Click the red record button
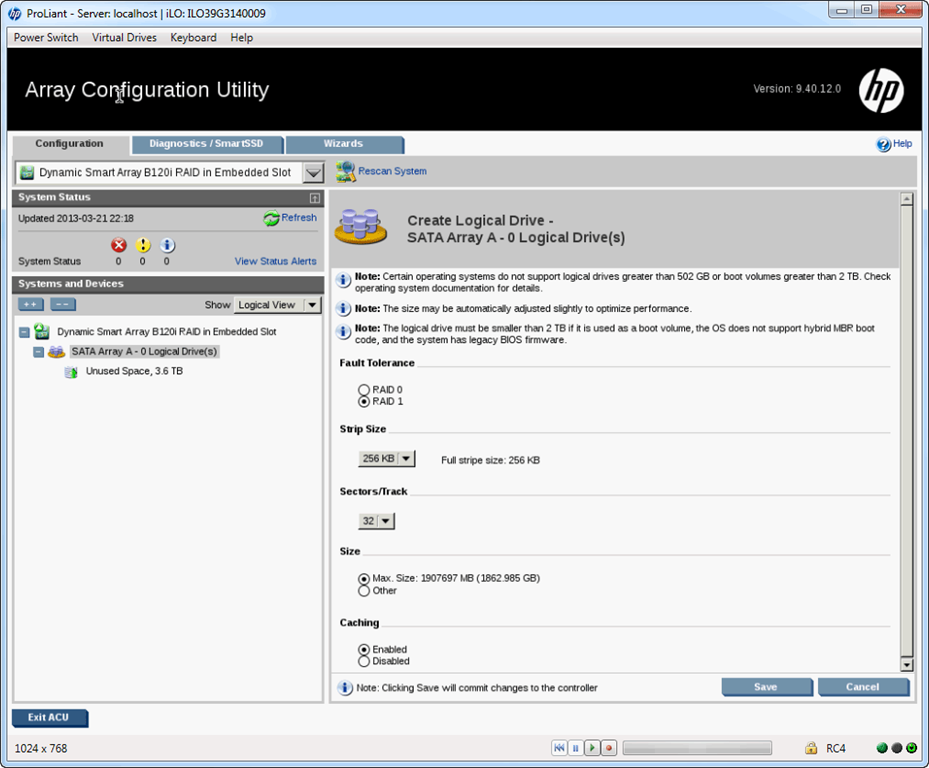The image size is (929, 768). [x=608, y=748]
